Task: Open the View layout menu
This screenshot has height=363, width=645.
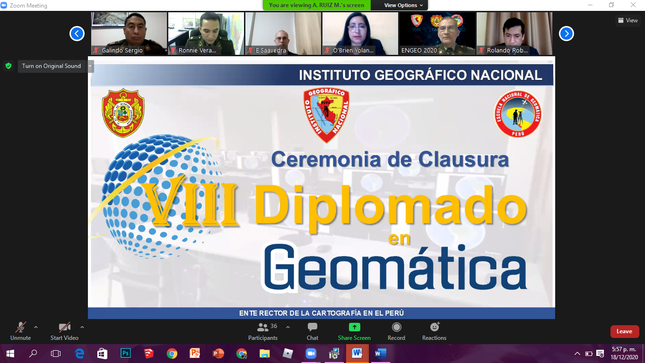Action: [x=628, y=20]
